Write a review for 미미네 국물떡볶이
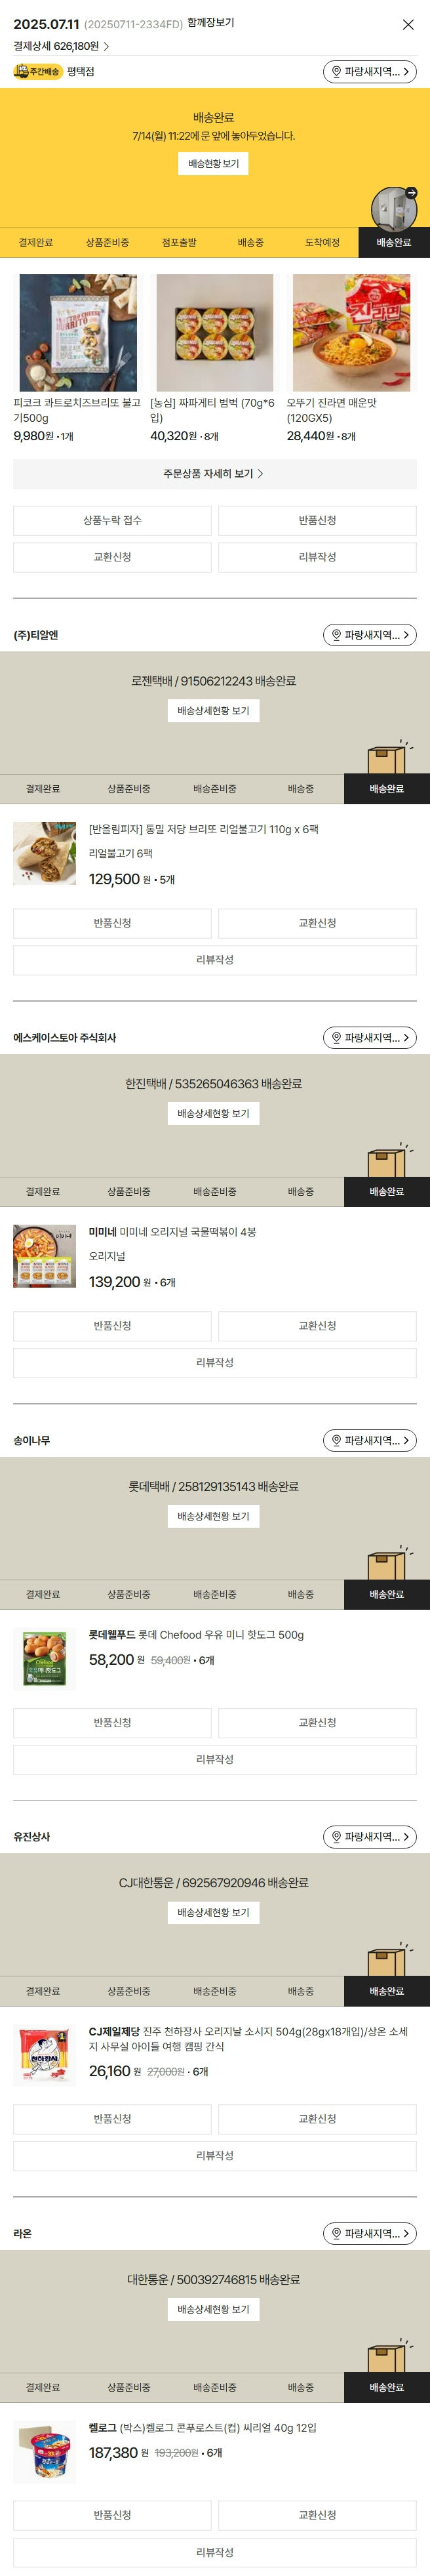430x2576 pixels. [x=214, y=1362]
